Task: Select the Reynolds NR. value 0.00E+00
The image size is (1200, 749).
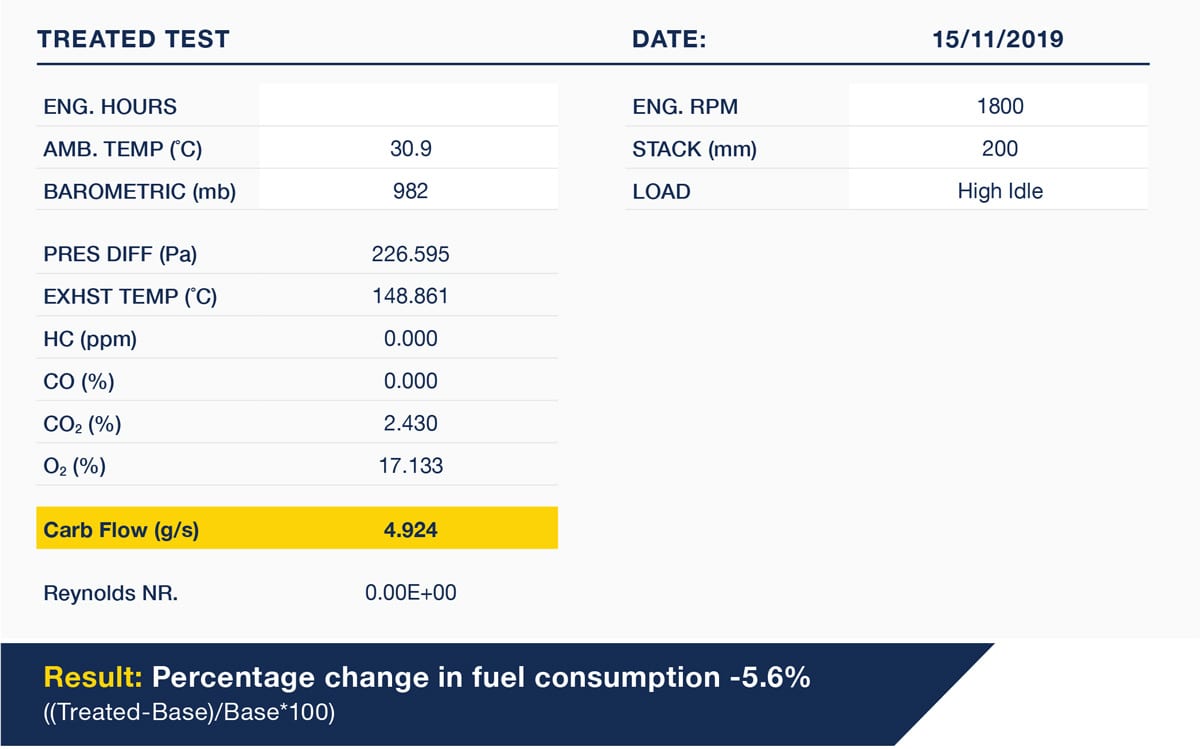Action: tap(410, 593)
